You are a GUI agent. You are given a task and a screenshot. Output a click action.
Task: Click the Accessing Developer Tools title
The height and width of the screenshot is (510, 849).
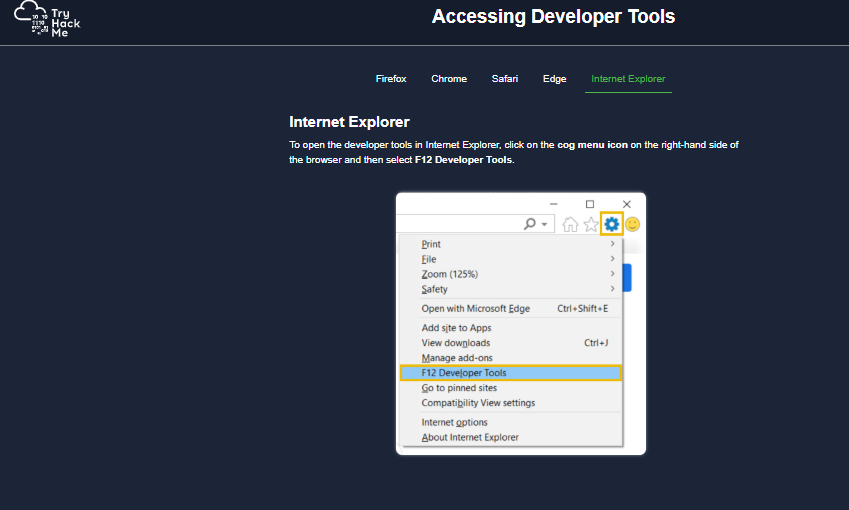[x=553, y=16]
